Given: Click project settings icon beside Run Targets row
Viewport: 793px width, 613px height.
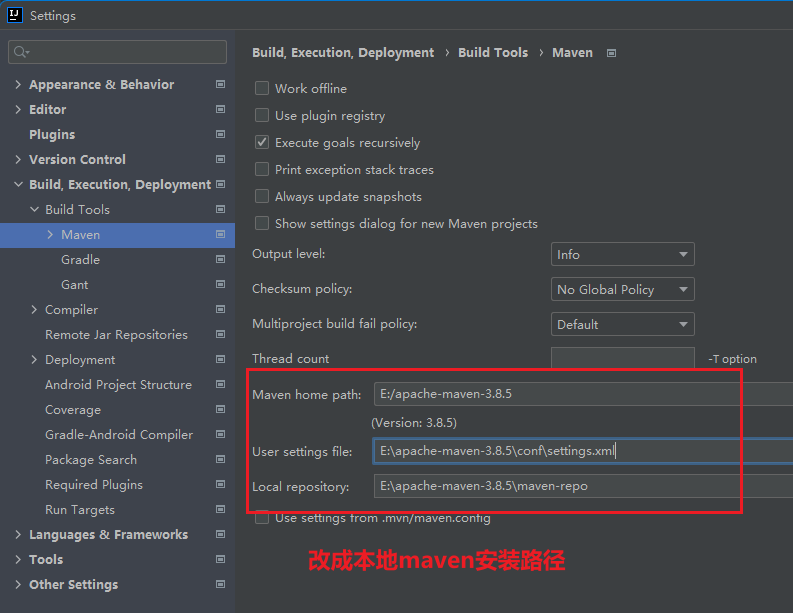Looking at the screenshot, I should [x=220, y=510].
